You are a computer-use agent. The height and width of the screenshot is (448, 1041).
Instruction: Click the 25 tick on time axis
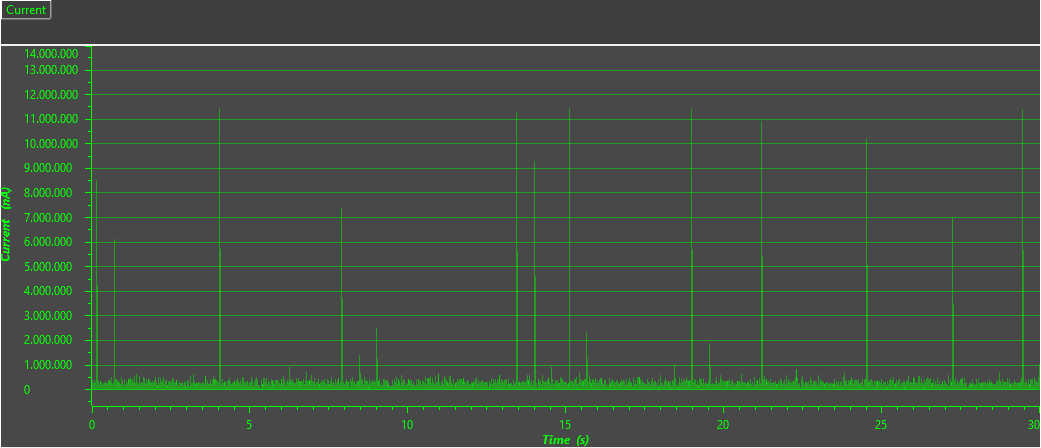click(881, 425)
